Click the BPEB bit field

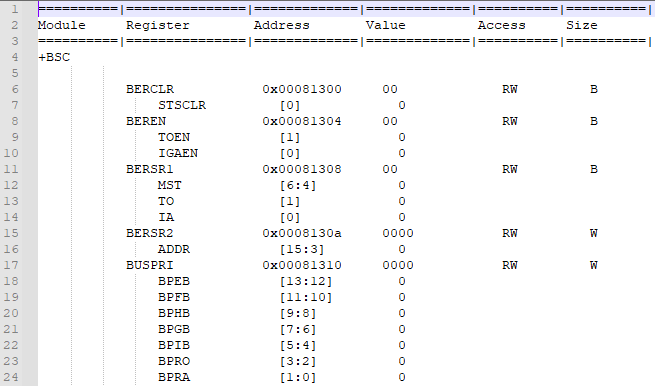(x=174, y=281)
